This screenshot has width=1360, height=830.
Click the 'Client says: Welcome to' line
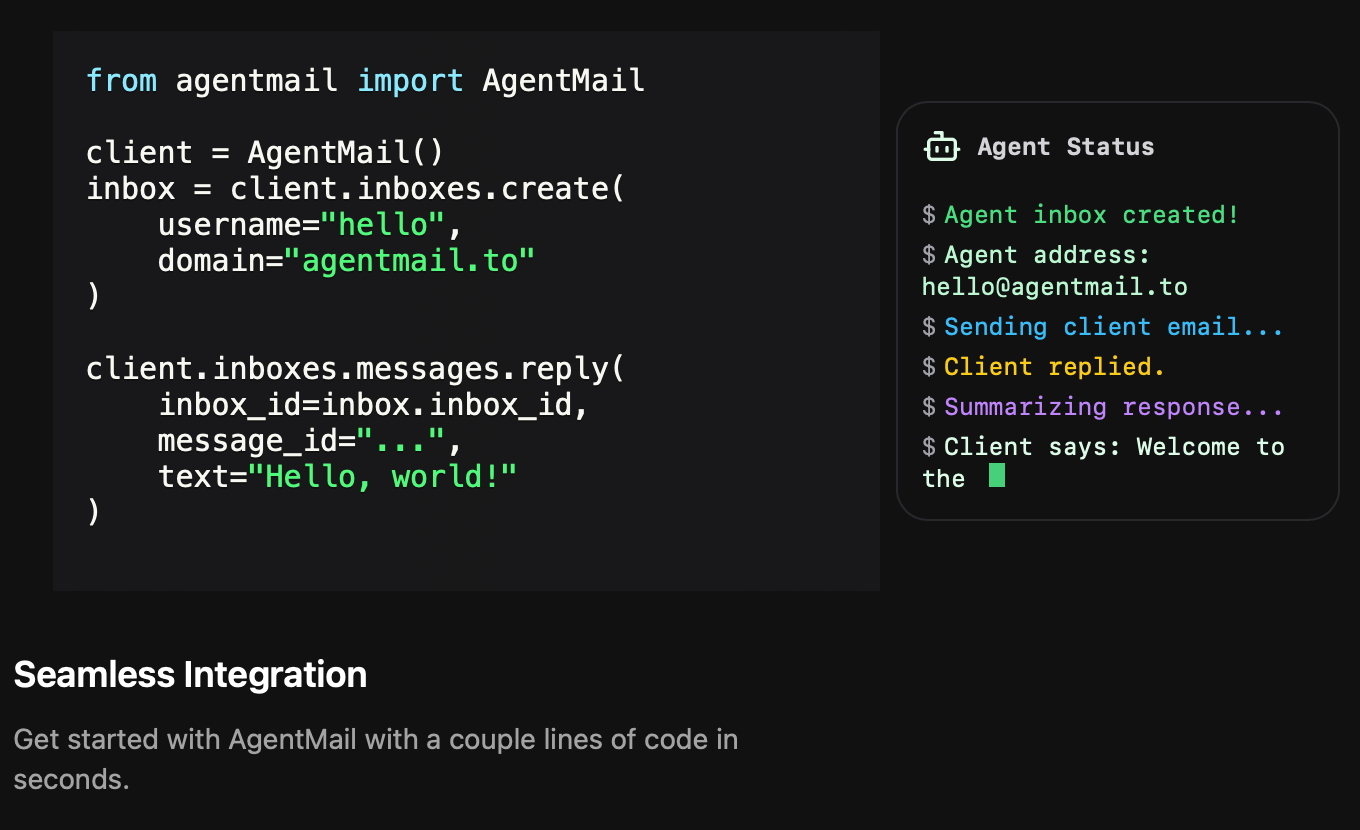[x=1113, y=447]
